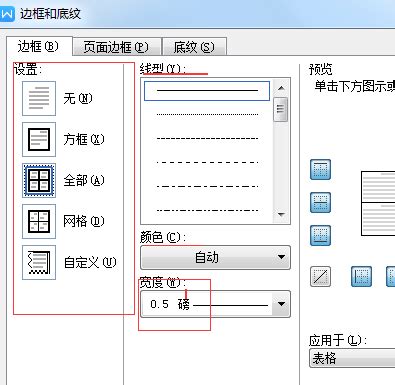Choose the solid line style in the list
The height and width of the screenshot is (385, 395).
(x=207, y=91)
